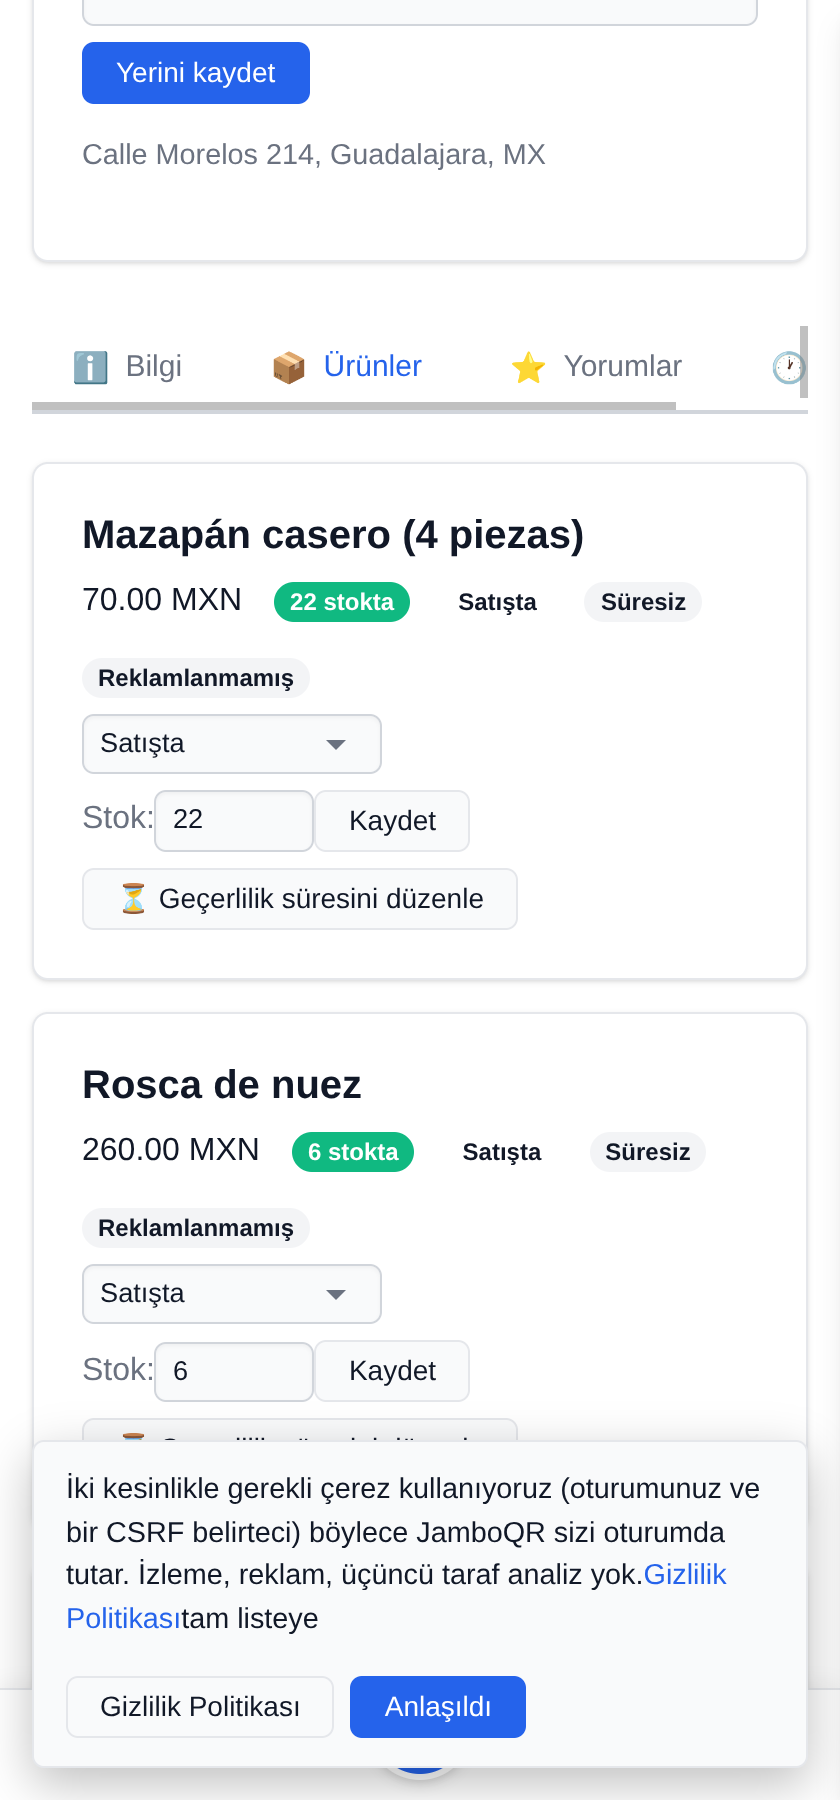
Task: Expand dropdown arrow under Mazapán Reklamlanmamış badge
Action: [x=336, y=744]
